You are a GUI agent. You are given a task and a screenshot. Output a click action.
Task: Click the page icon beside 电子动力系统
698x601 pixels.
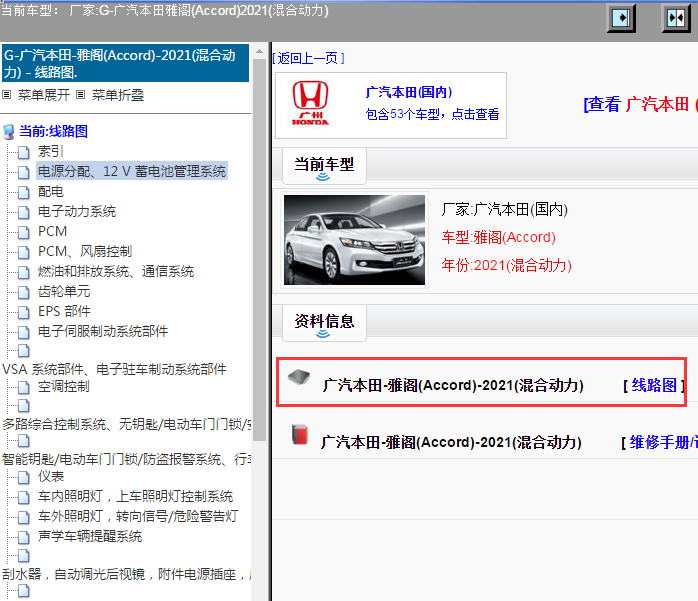pos(24,212)
